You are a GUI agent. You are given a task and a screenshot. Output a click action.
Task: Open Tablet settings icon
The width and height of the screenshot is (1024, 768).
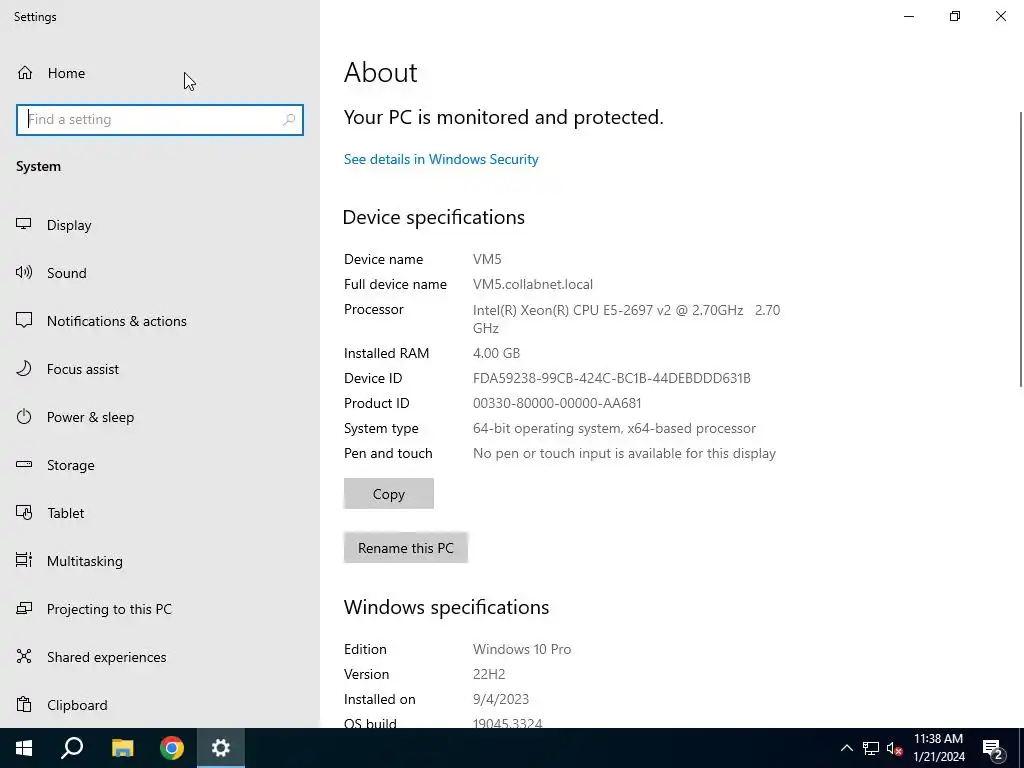[24, 513]
